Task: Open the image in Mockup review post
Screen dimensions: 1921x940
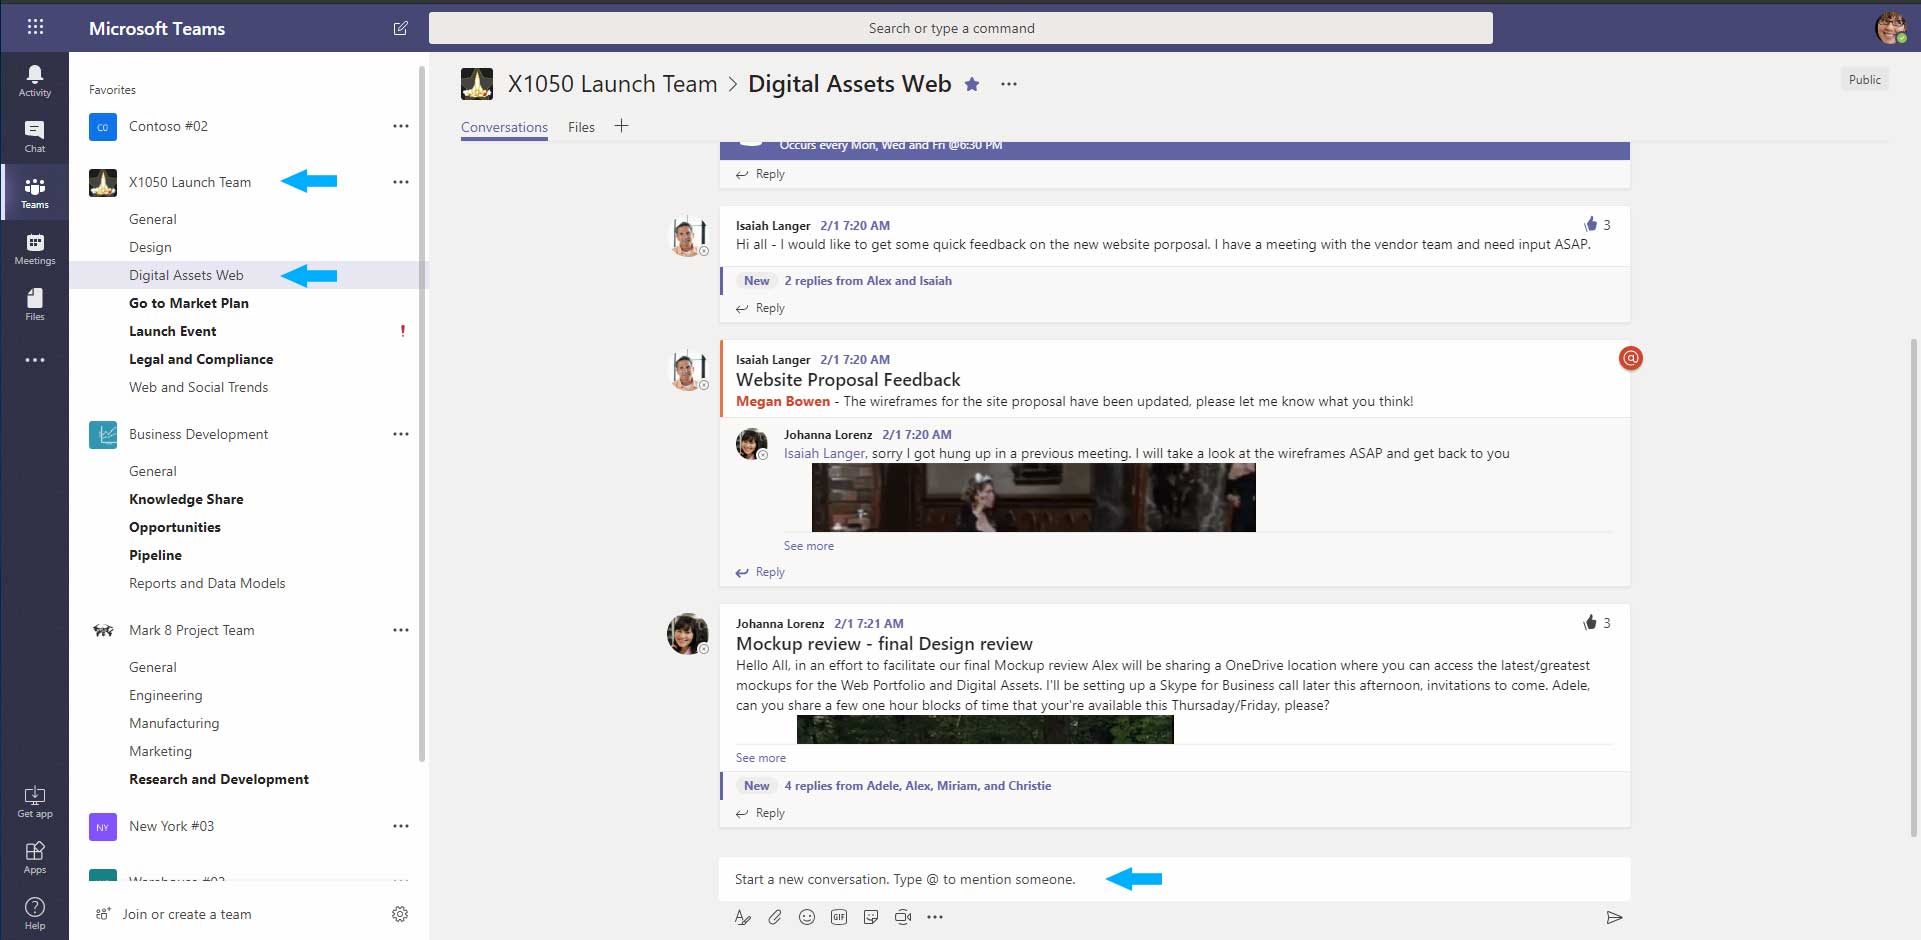Action: 985,729
